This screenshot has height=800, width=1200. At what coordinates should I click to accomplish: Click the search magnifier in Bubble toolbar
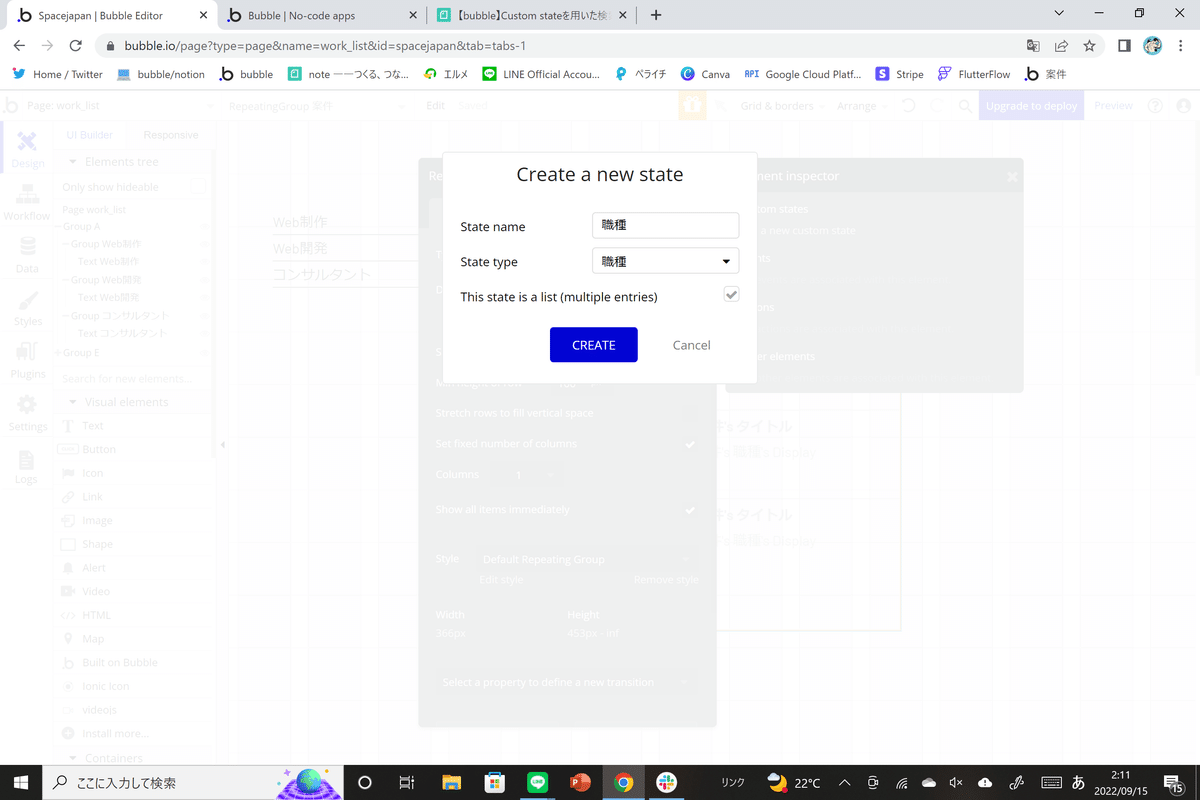click(965, 106)
